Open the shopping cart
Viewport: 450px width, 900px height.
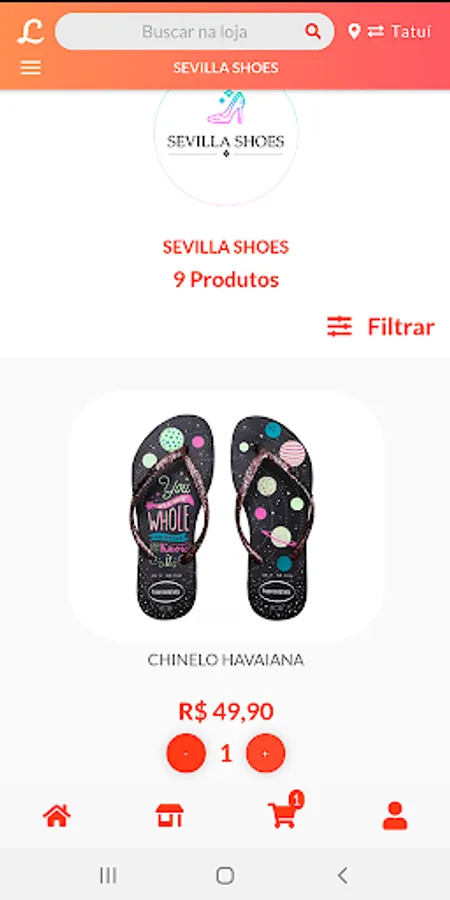coord(285,812)
